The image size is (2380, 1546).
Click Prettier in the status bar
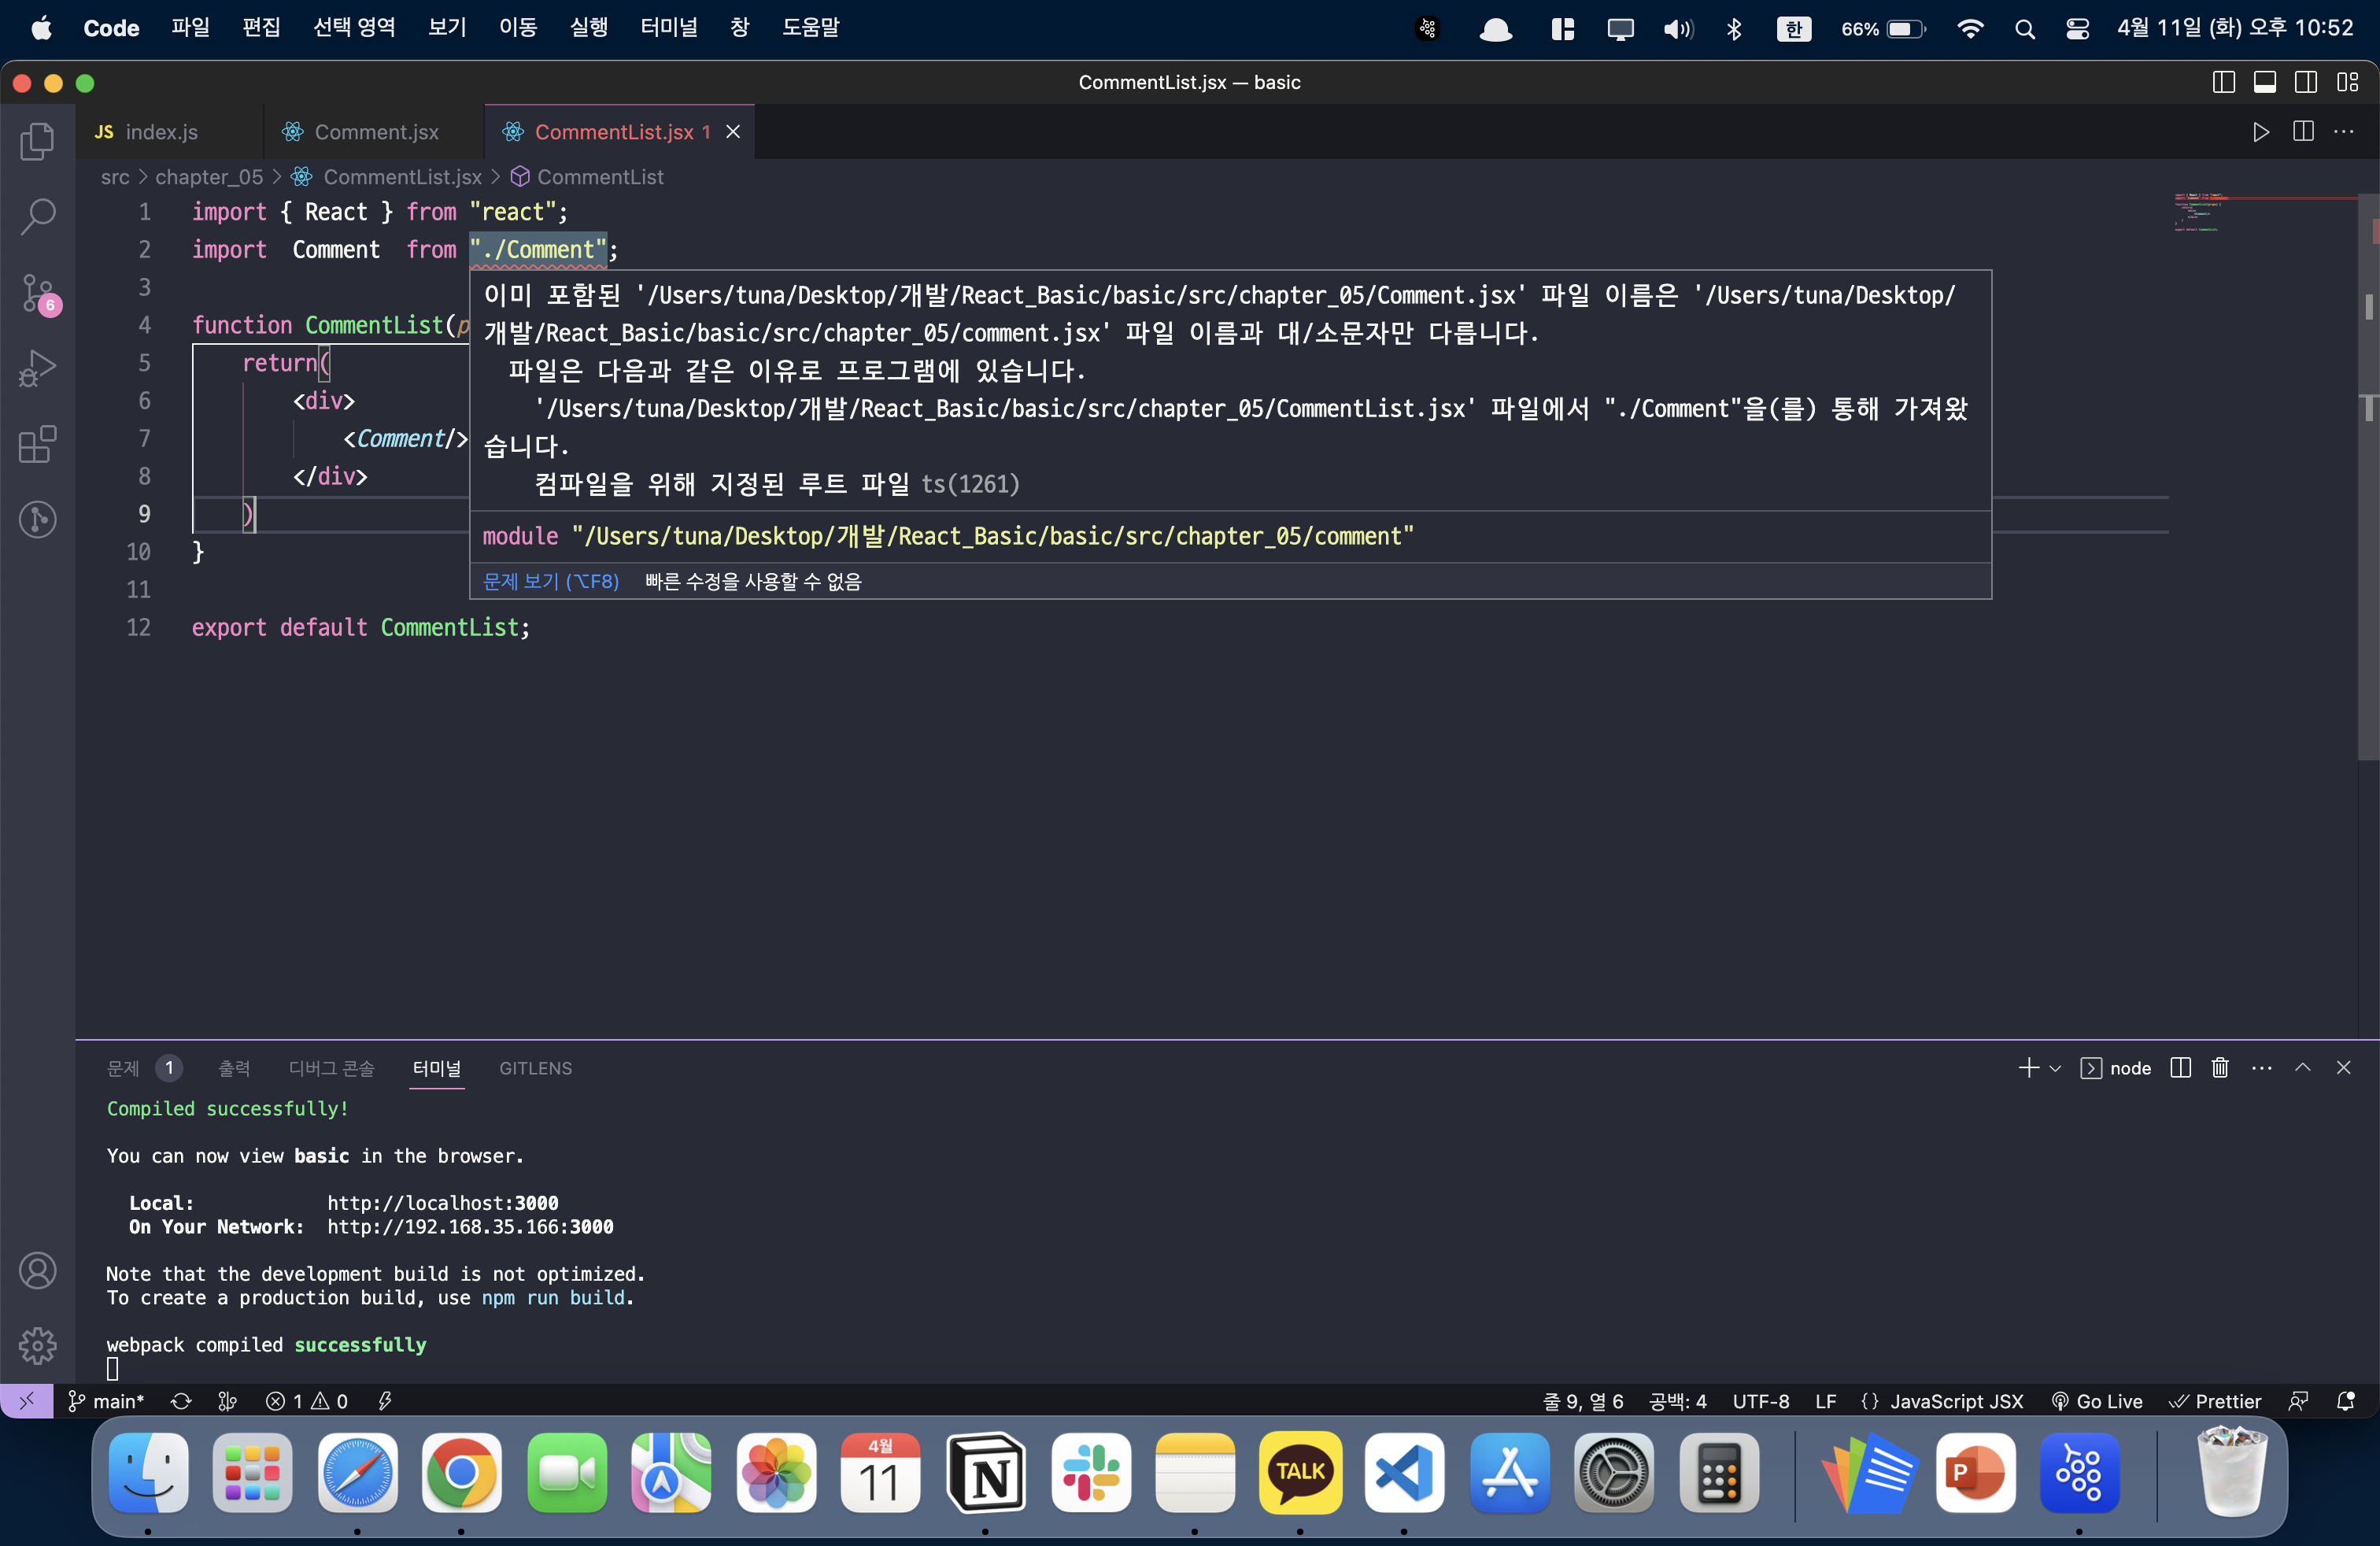(x=2214, y=1401)
